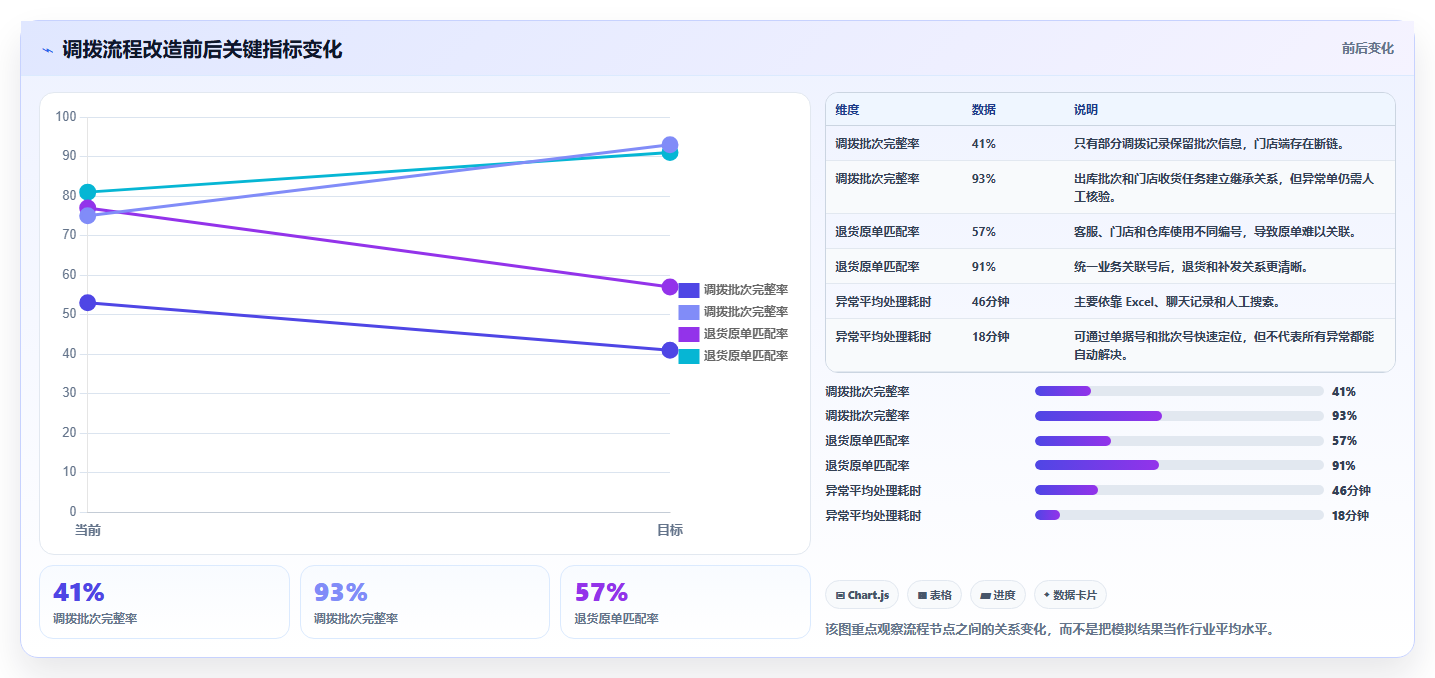Click the dark blue data point at 目标
Screen dimensions: 1435x678
click(670, 350)
